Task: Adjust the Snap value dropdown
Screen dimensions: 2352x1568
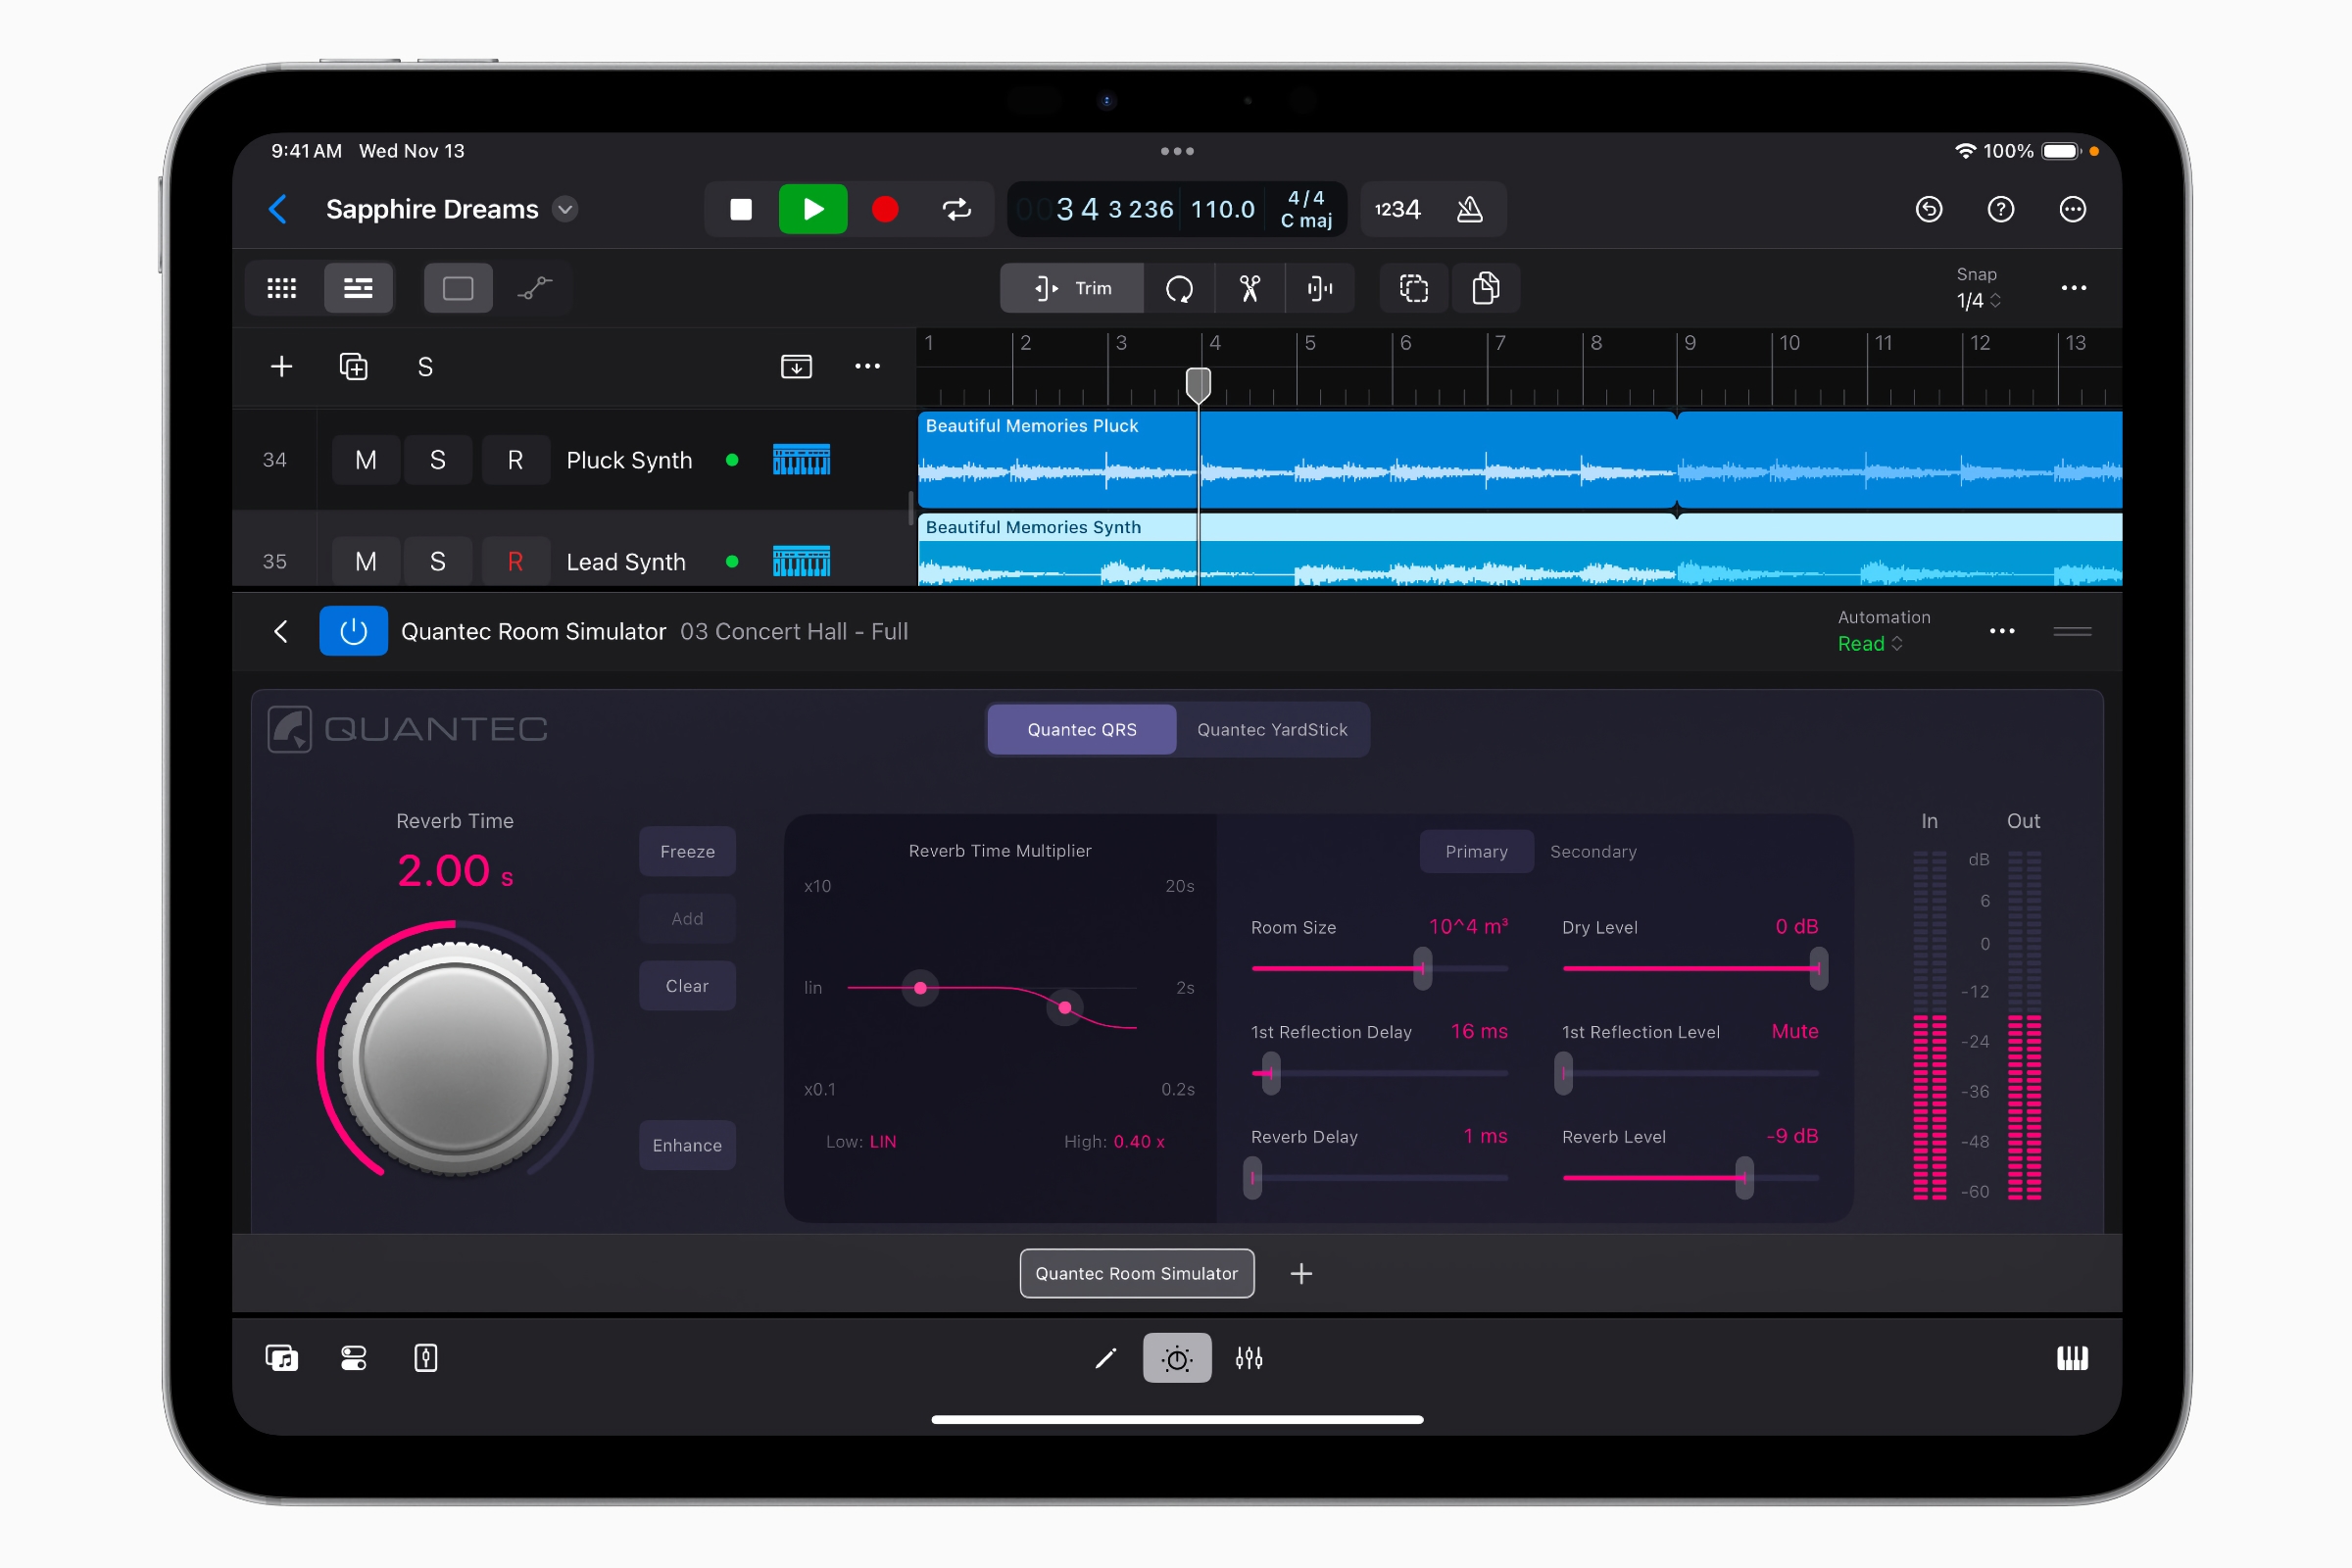Action: click(x=1978, y=300)
